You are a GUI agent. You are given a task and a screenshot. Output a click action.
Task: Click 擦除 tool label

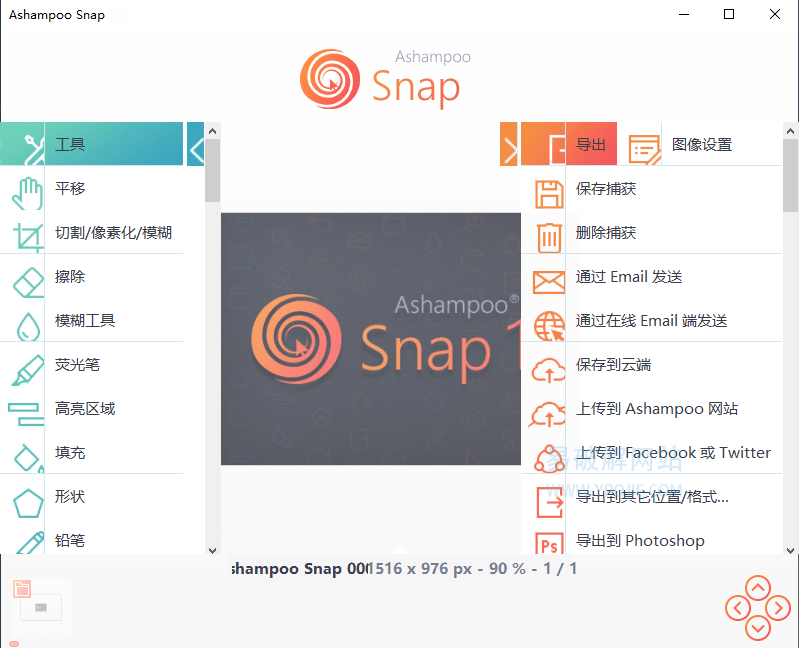[70, 277]
